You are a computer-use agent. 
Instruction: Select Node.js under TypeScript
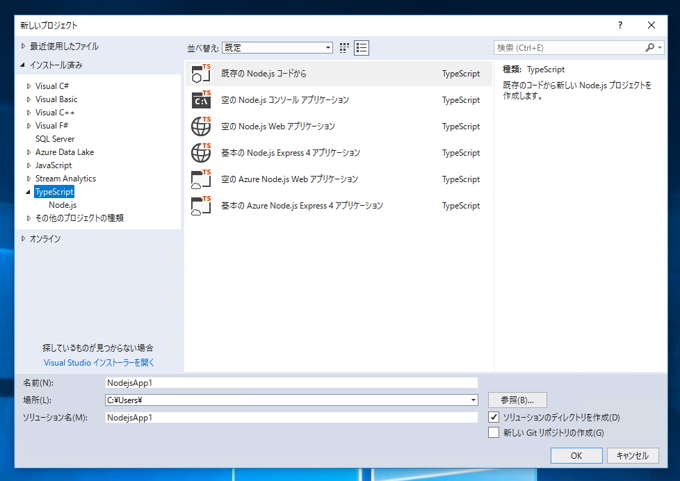62,205
